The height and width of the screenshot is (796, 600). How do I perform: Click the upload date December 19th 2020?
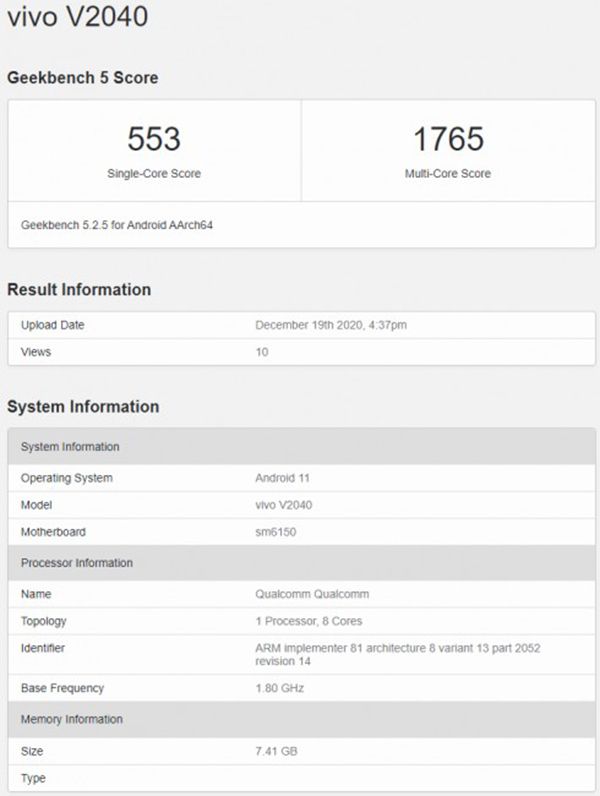[330, 325]
